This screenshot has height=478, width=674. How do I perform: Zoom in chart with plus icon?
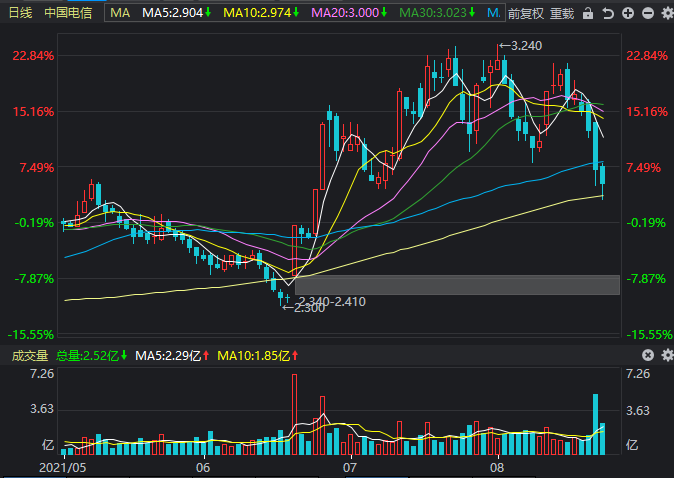click(628, 13)
